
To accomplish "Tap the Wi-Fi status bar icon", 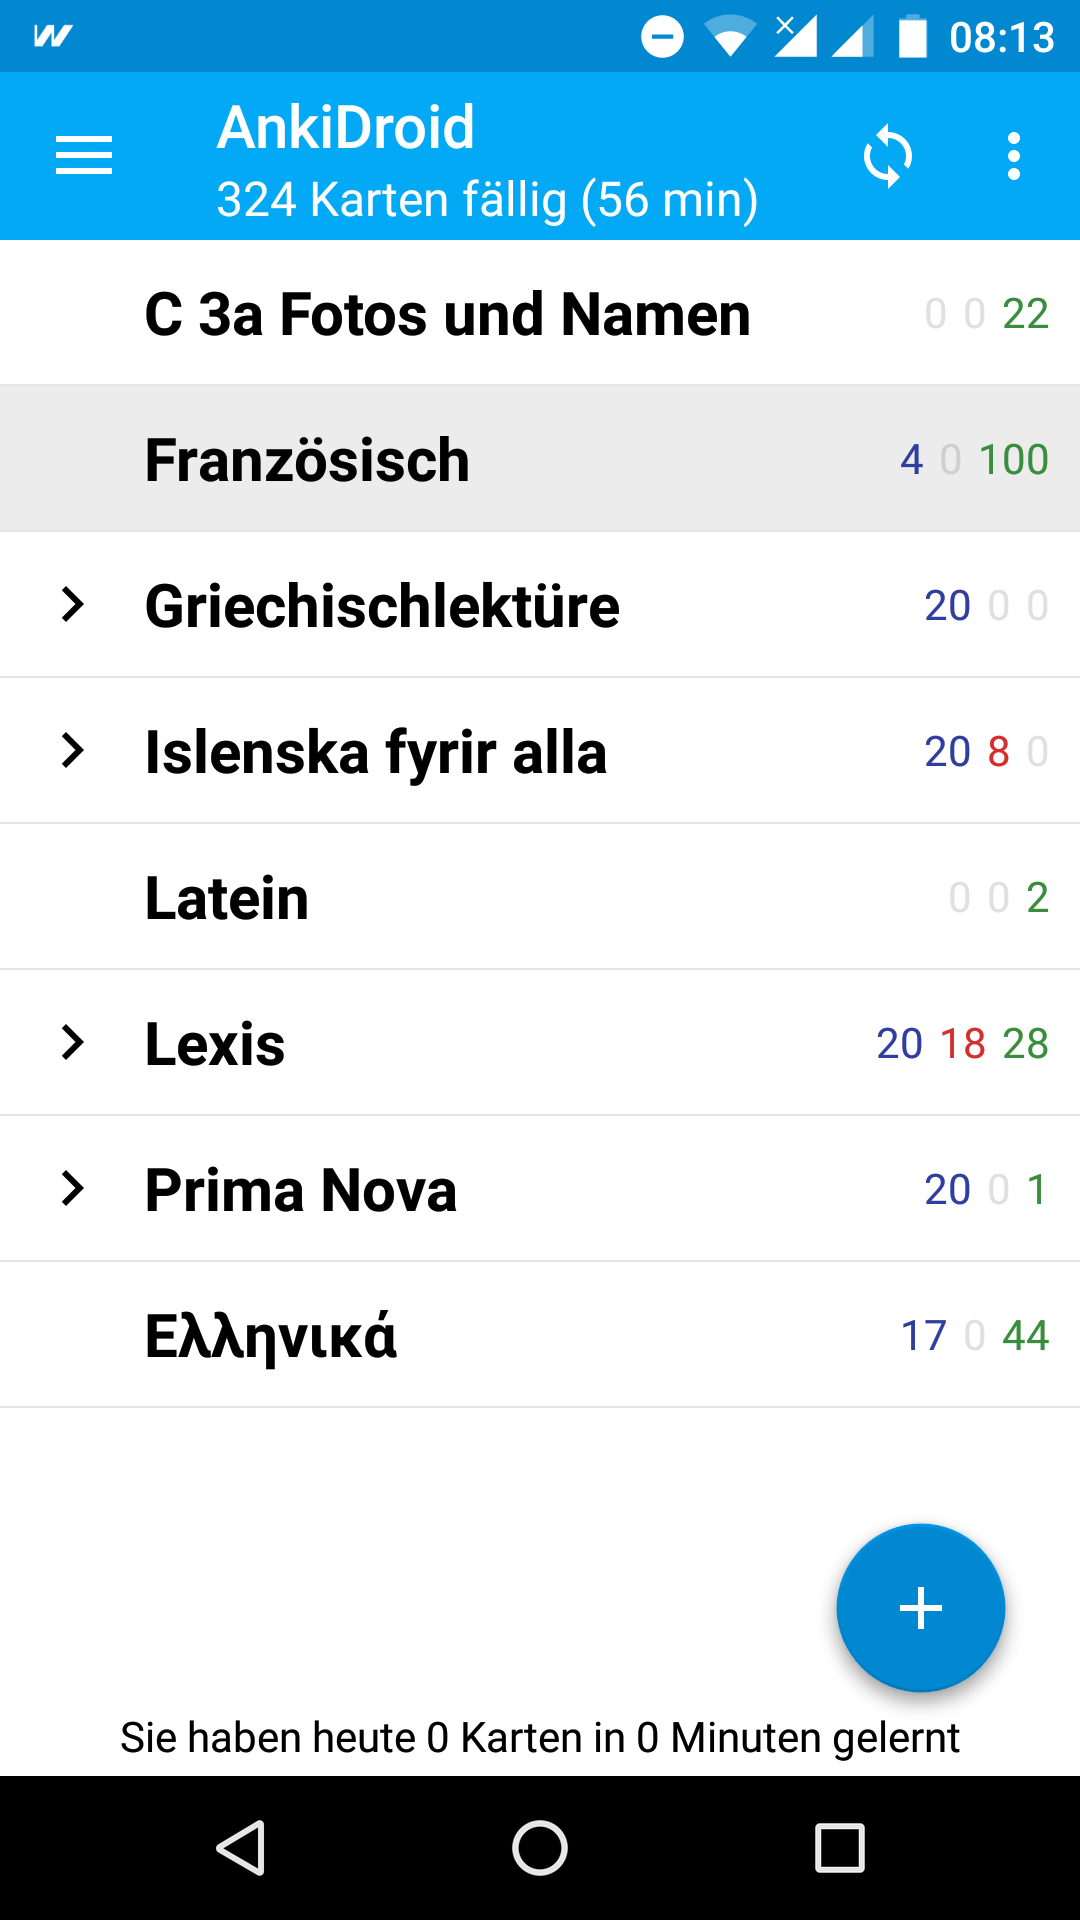I will (730, 37).
